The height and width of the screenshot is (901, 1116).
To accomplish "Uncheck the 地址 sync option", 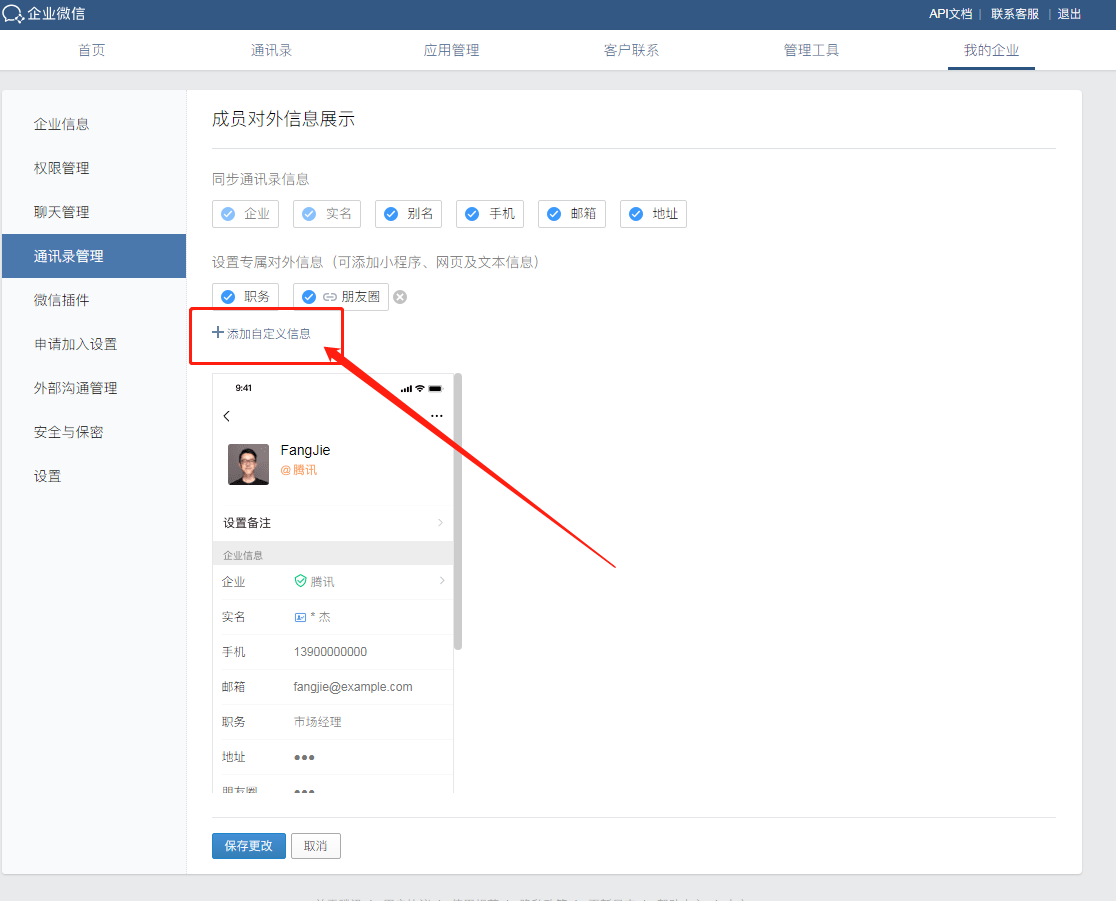I will click(636, 214).
